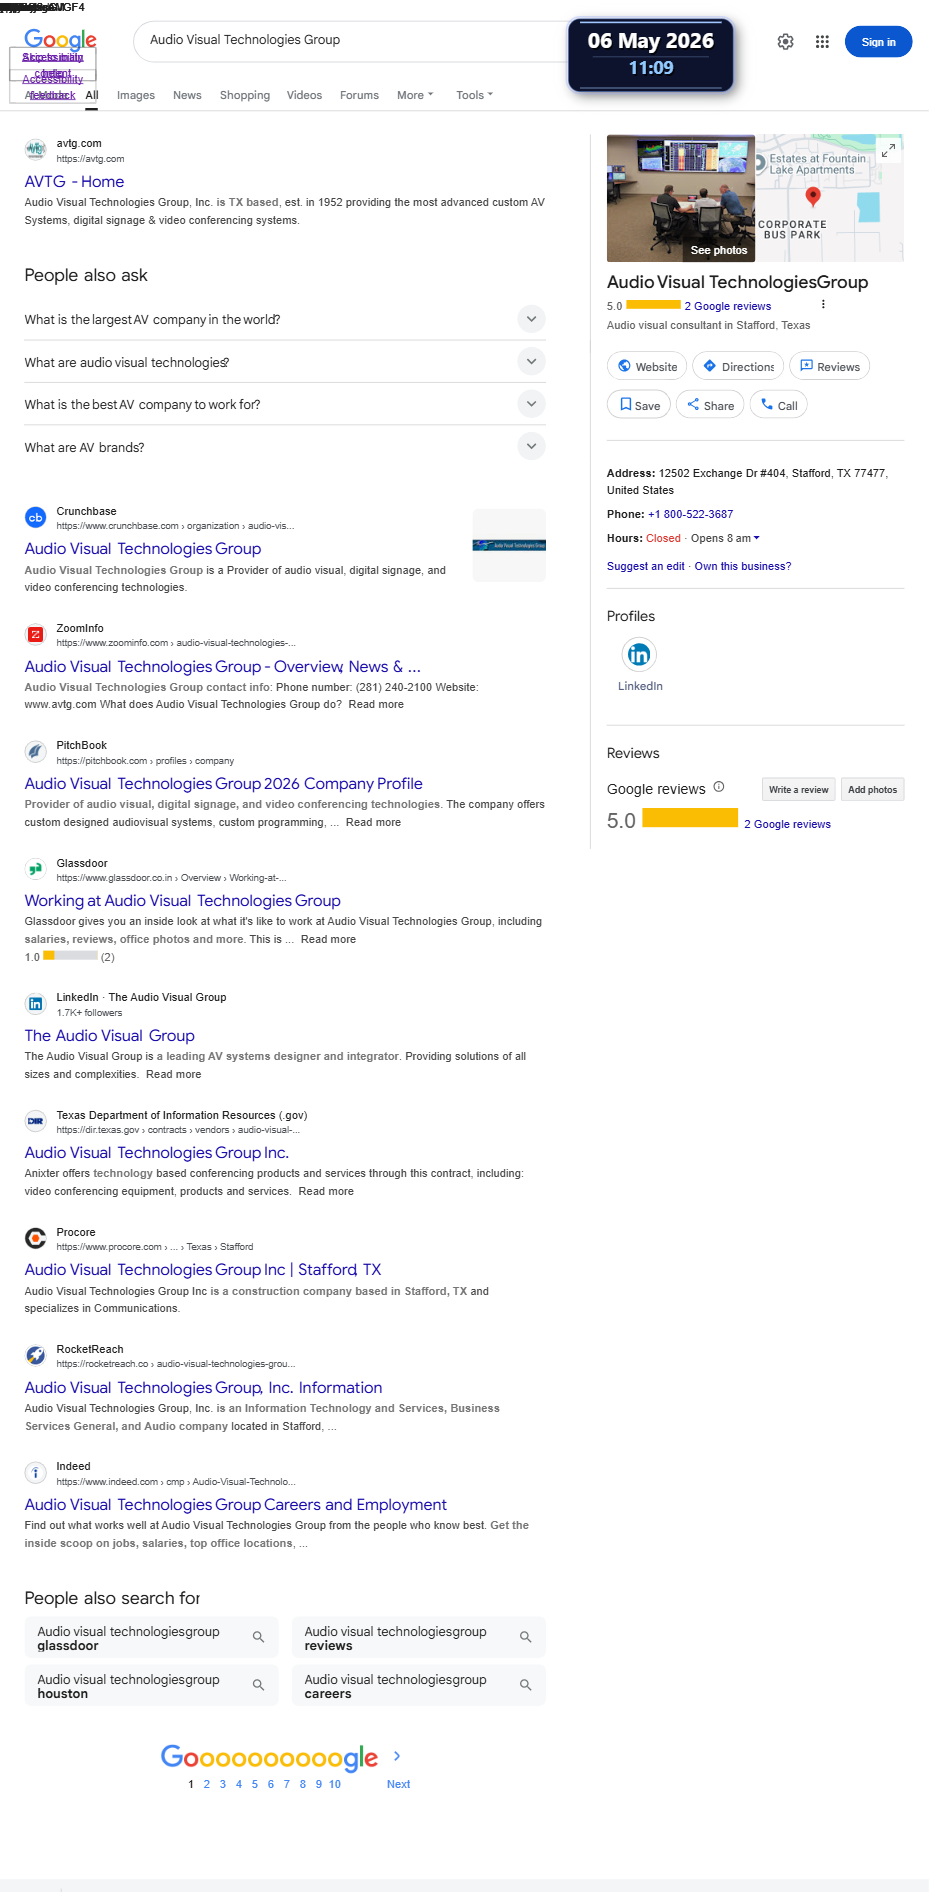Click Add photos button
The width and height of the screenshot is (940, 1892).
(x=872, y=790)
